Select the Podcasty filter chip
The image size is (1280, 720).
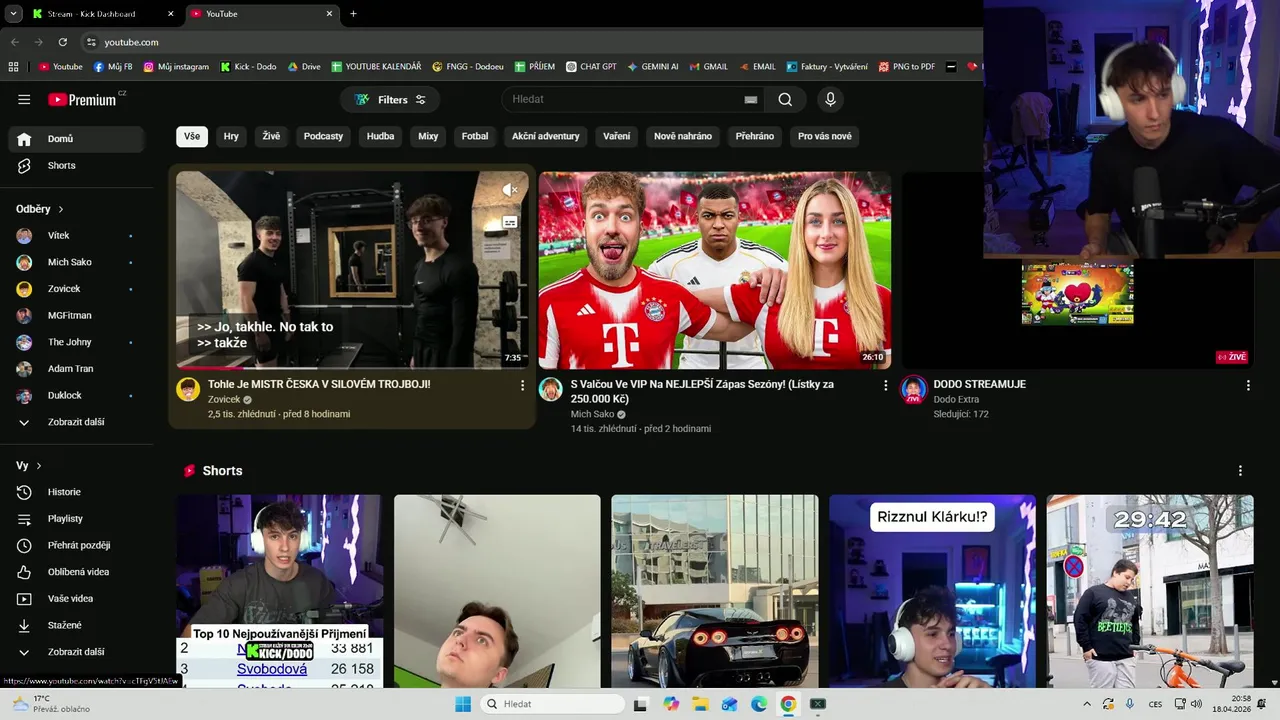tap(323, 136)
